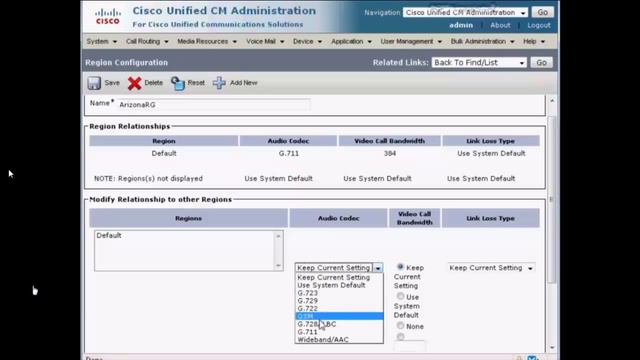
Task: Choose the highlighted GSM codec option
Action: (339, 316)
